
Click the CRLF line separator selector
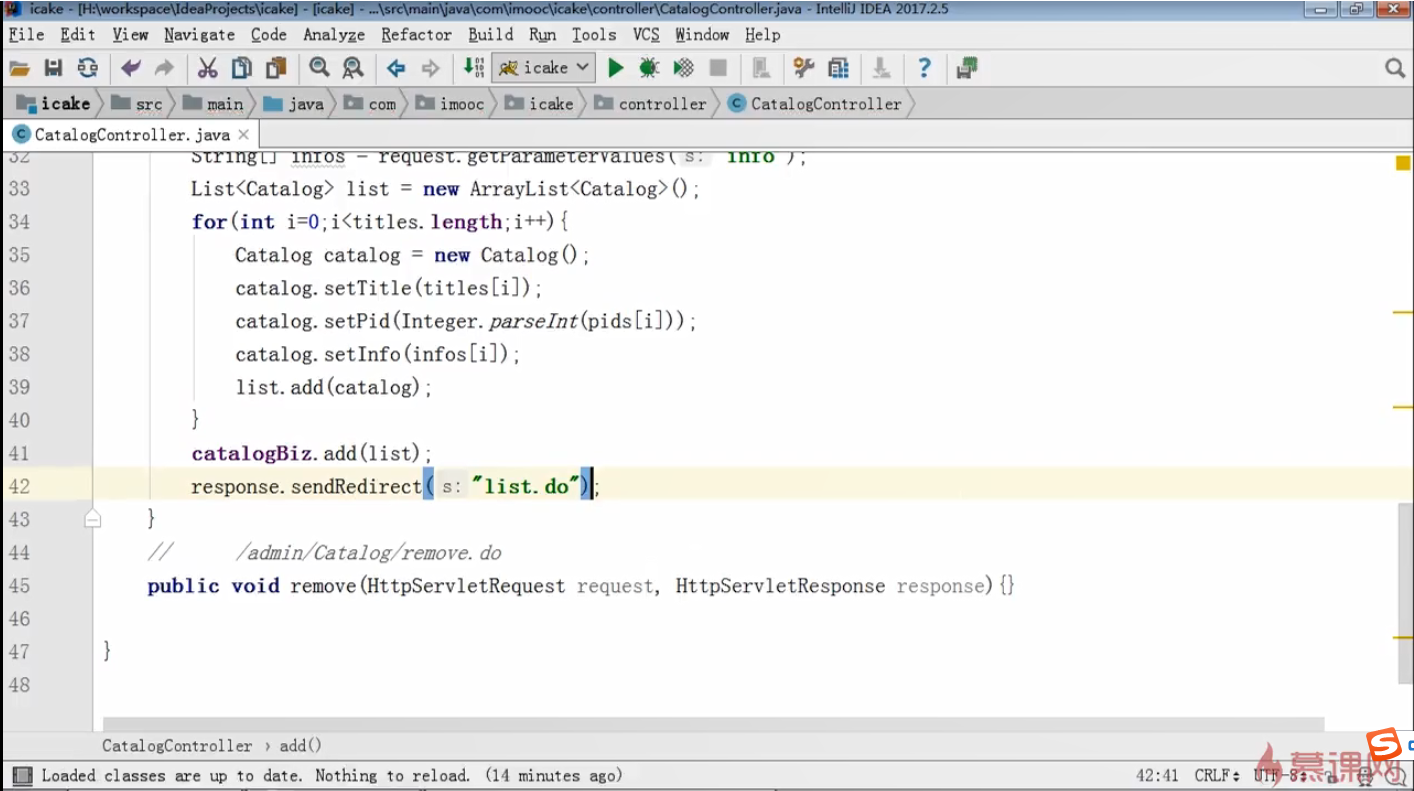(x=1217, y=776)
